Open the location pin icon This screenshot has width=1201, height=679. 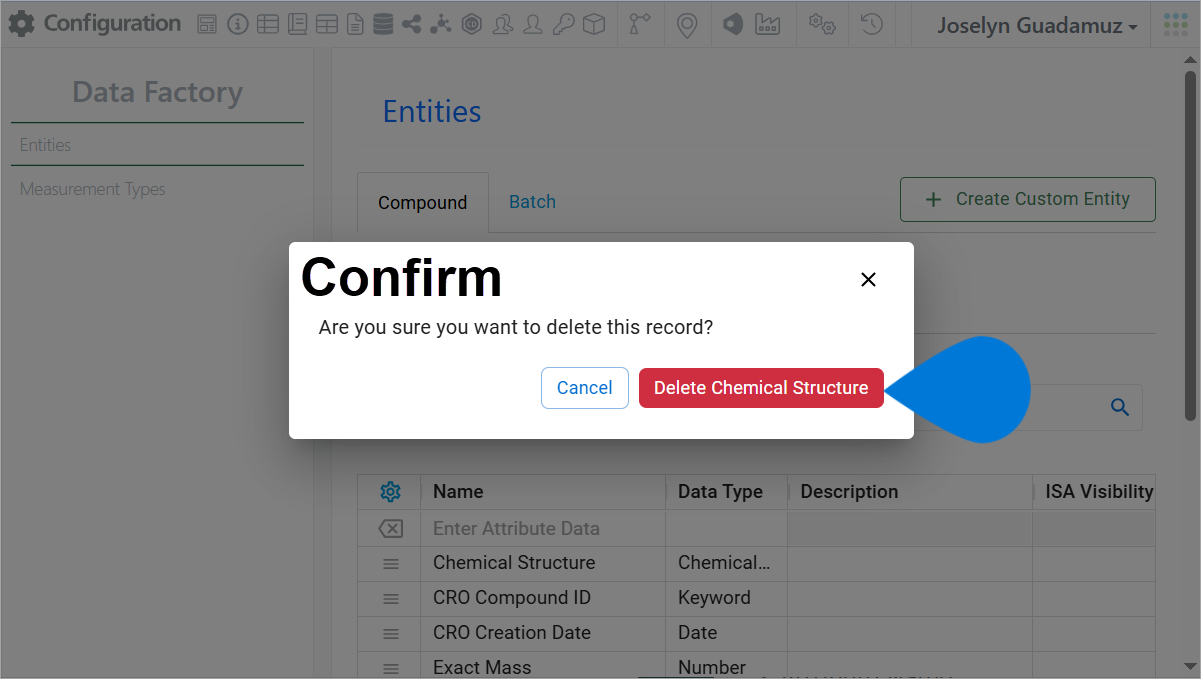click(x=687, y=25)
